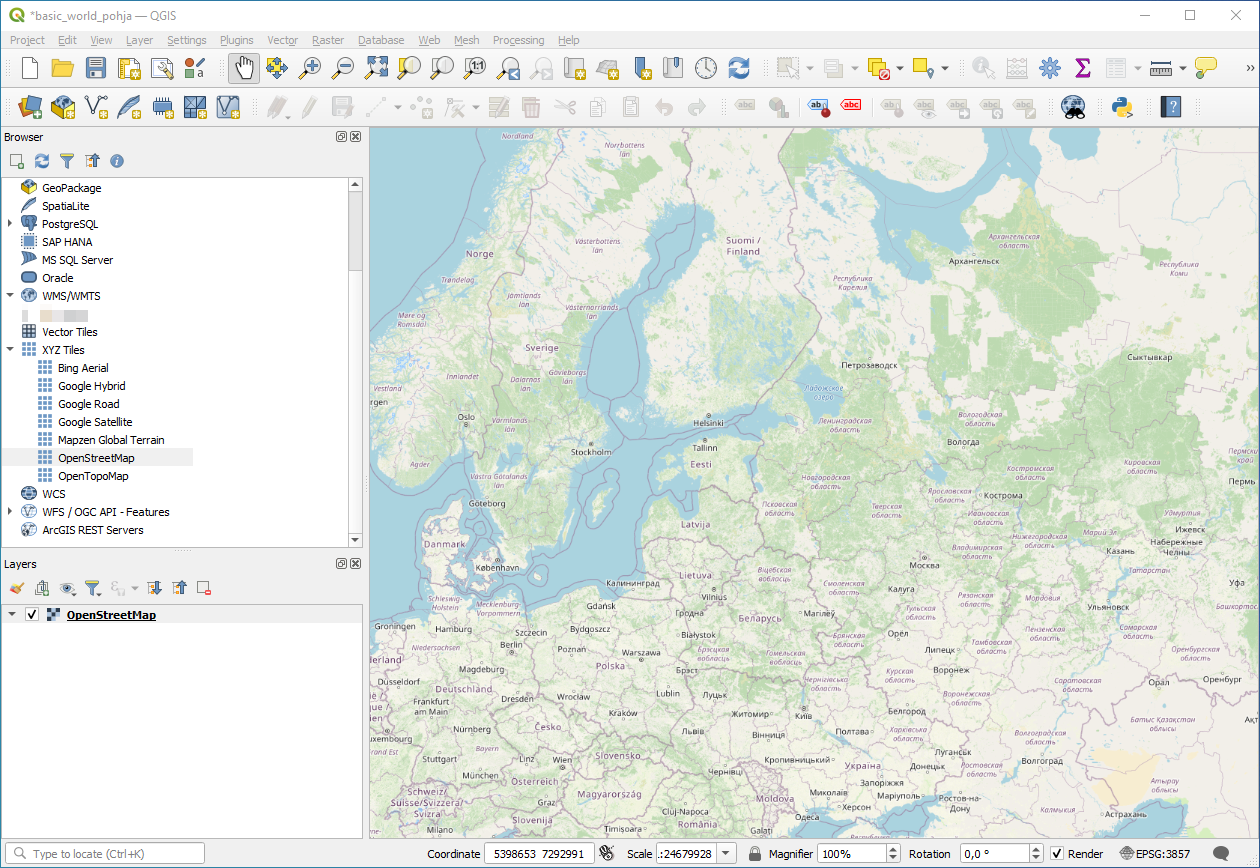Open the Scale dropdown arrow

coord(727,854)
